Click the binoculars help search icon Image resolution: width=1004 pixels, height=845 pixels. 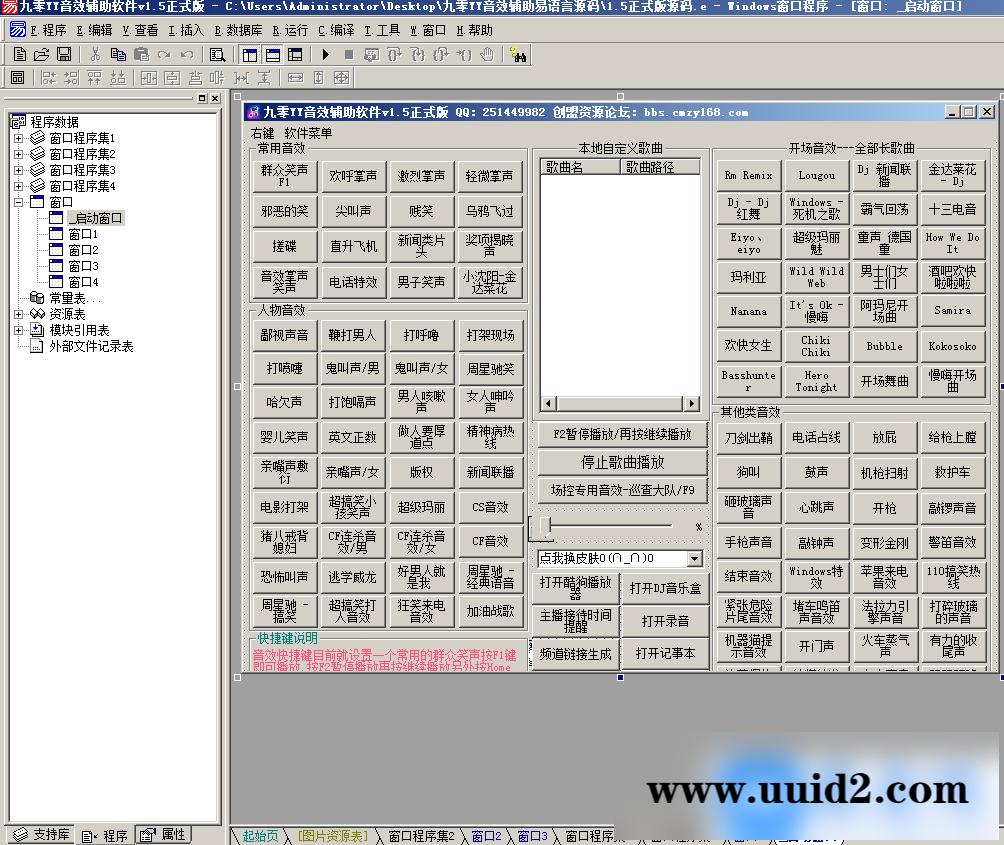coord(518,55)
